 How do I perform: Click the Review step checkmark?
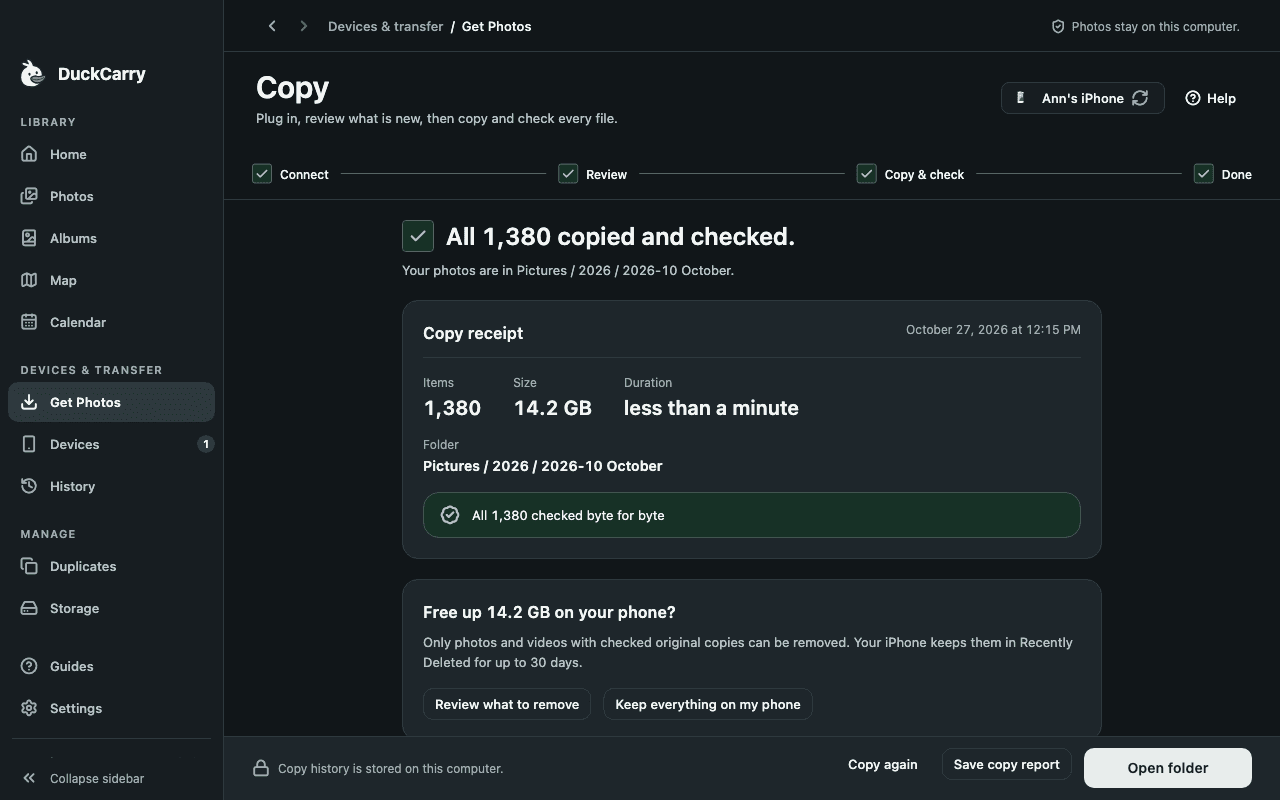(568, 174)
